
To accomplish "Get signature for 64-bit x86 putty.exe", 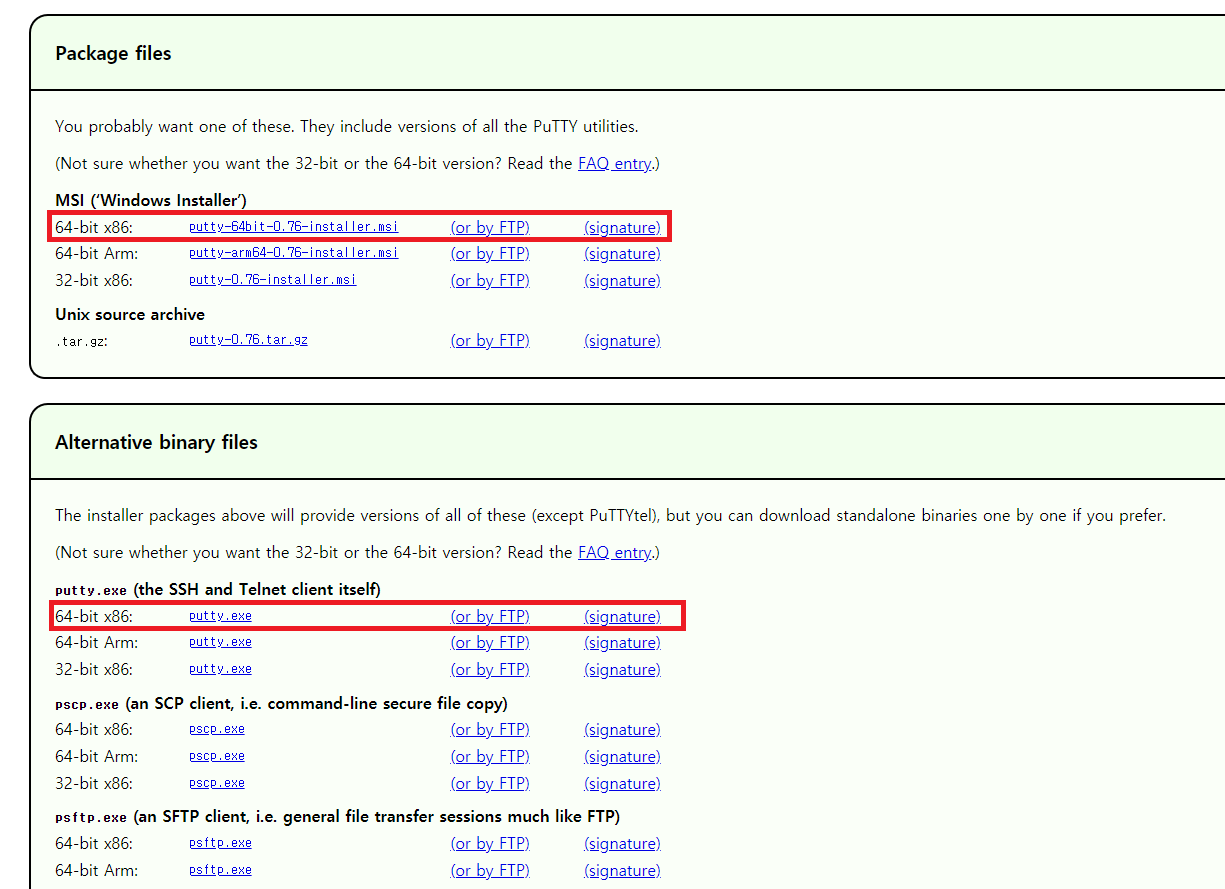I will (x=622, y=616).
